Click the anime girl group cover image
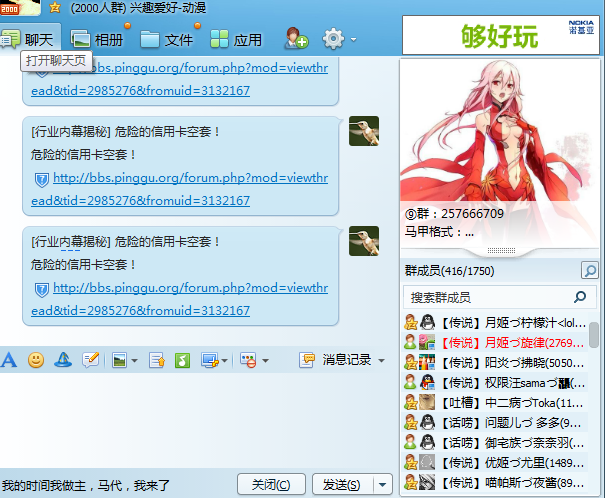Image resolution: width=605 pixels, height=498 pixels. pos(500,131)
